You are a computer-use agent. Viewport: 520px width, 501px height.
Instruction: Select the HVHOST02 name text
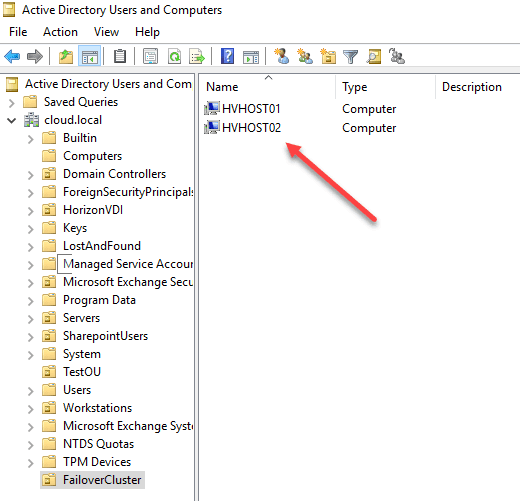[x=251, y=128]
